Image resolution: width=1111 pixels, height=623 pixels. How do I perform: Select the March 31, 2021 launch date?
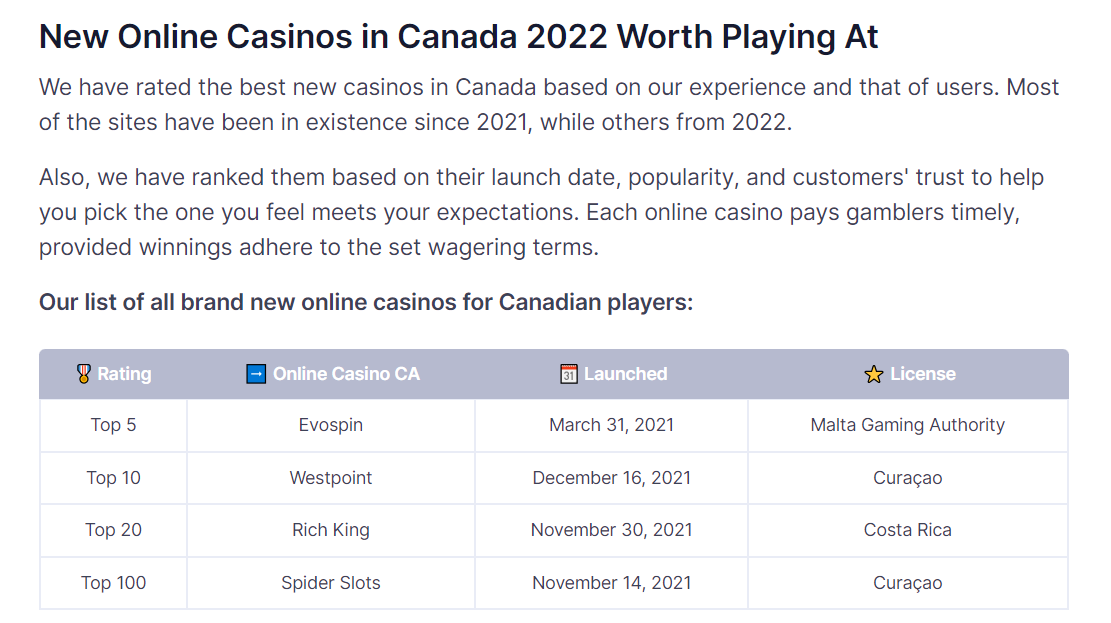pyautogui.click(x=611, y=425)
